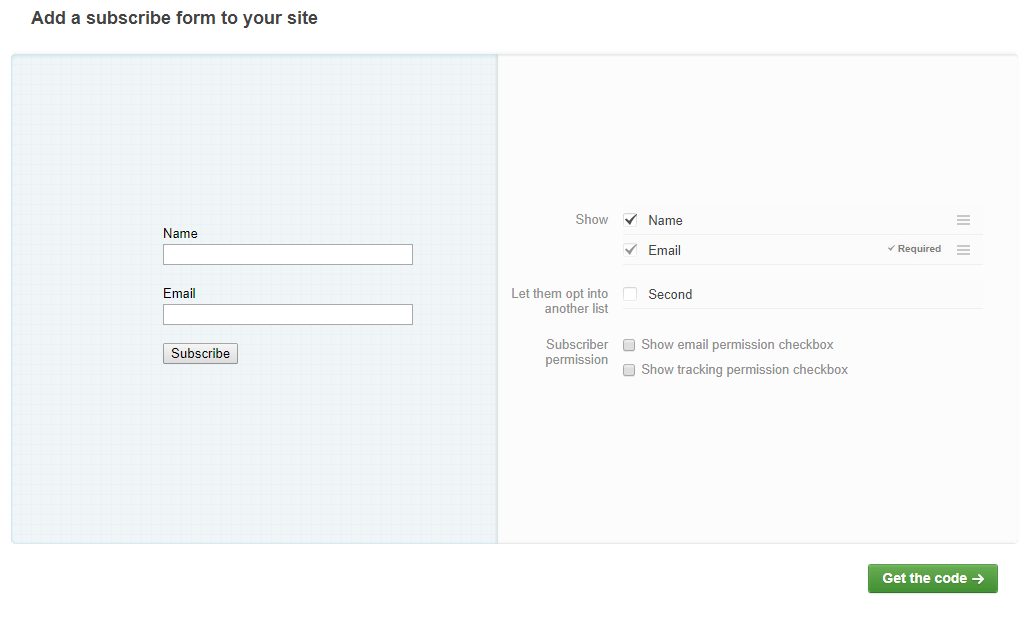Check Show tracking permission checkbox
The height and width of the screenshot is (618, 1029).
pyautogui.click(x=629, y=370)
